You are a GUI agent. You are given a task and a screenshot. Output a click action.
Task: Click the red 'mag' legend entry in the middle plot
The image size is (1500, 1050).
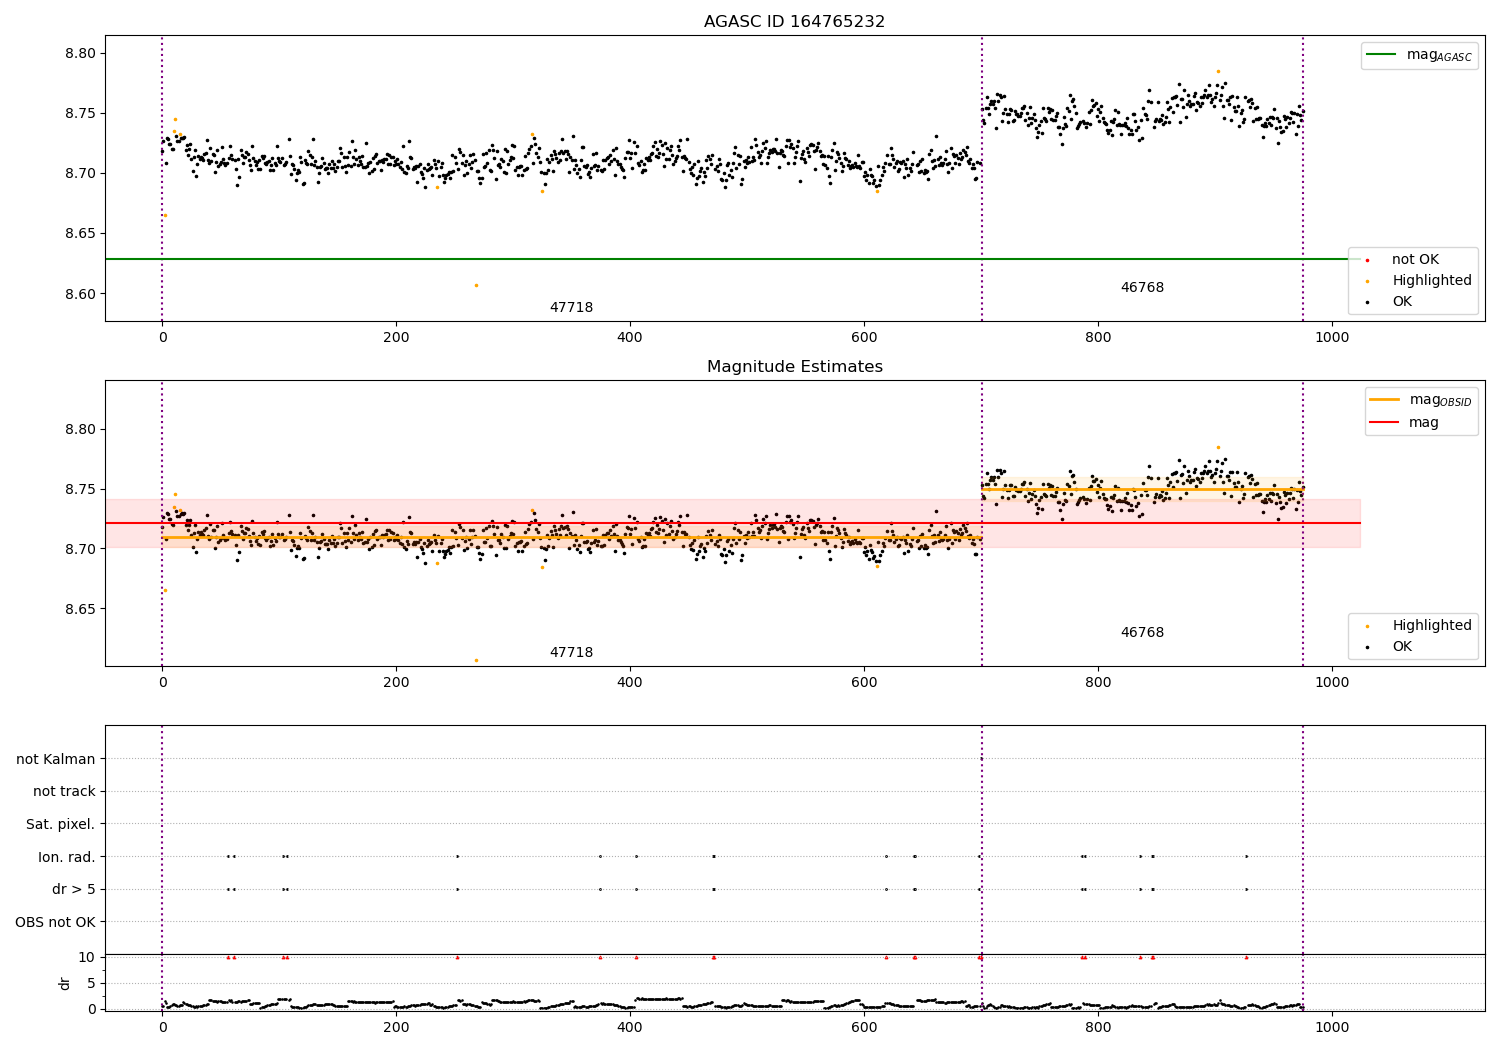[x=1405, y=423]
